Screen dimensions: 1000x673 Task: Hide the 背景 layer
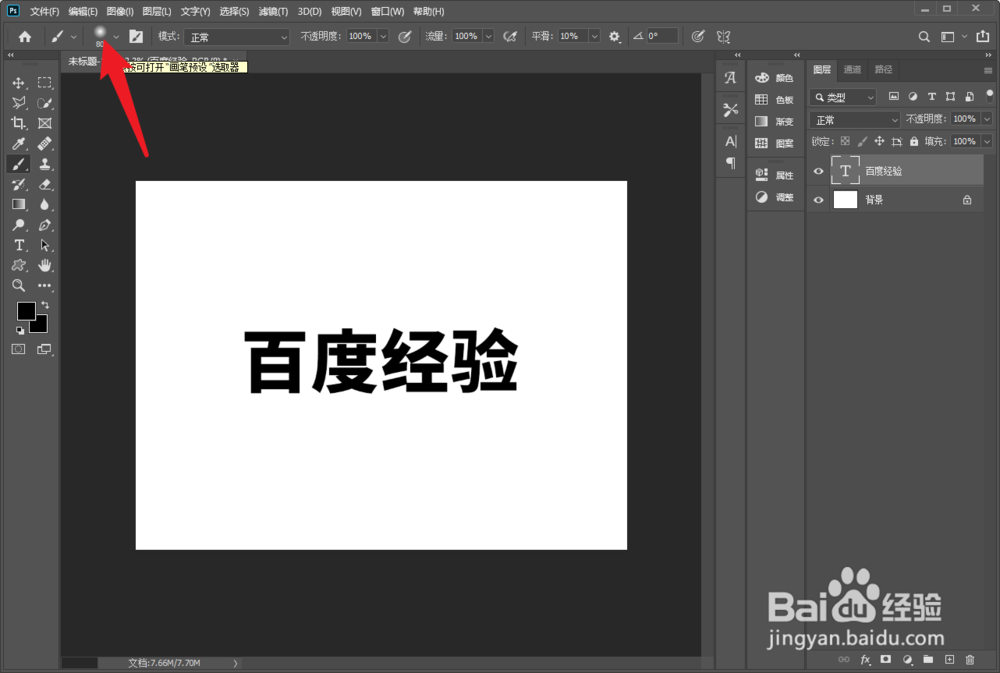pos(818,200)
